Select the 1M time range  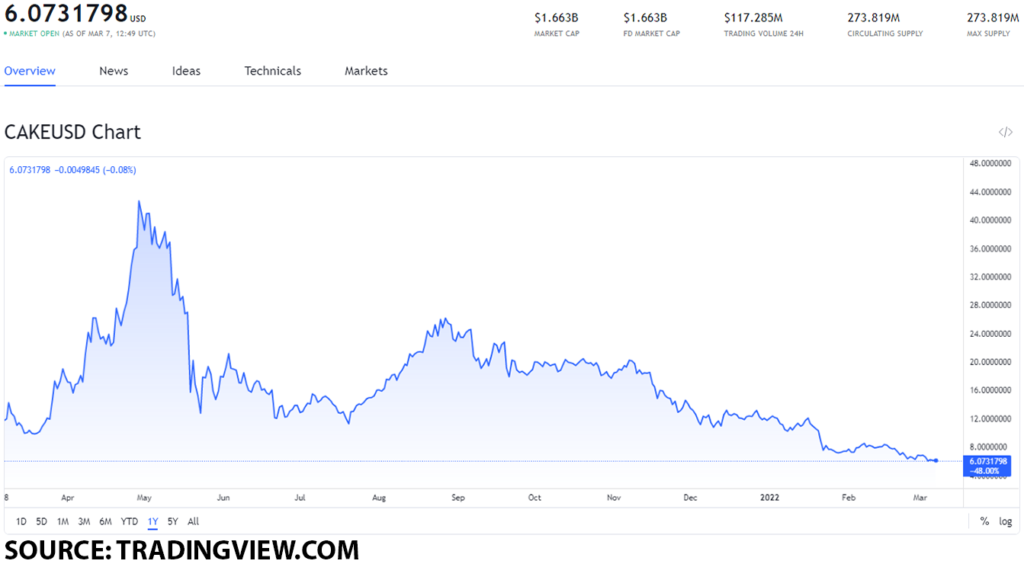point(63,522)
